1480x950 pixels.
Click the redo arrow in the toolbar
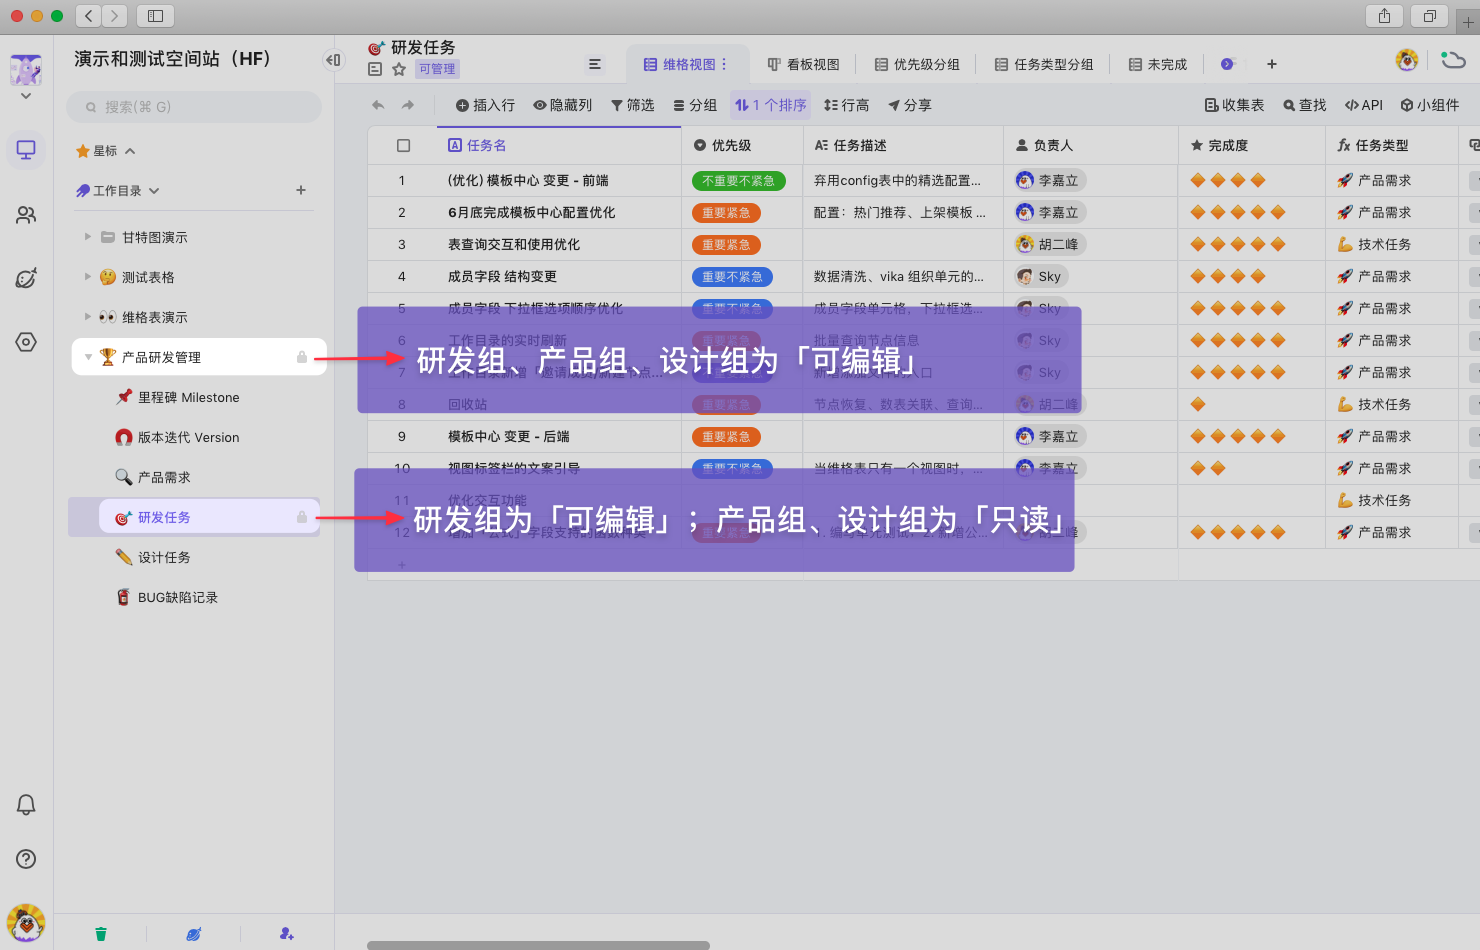(x=408, y=105)
